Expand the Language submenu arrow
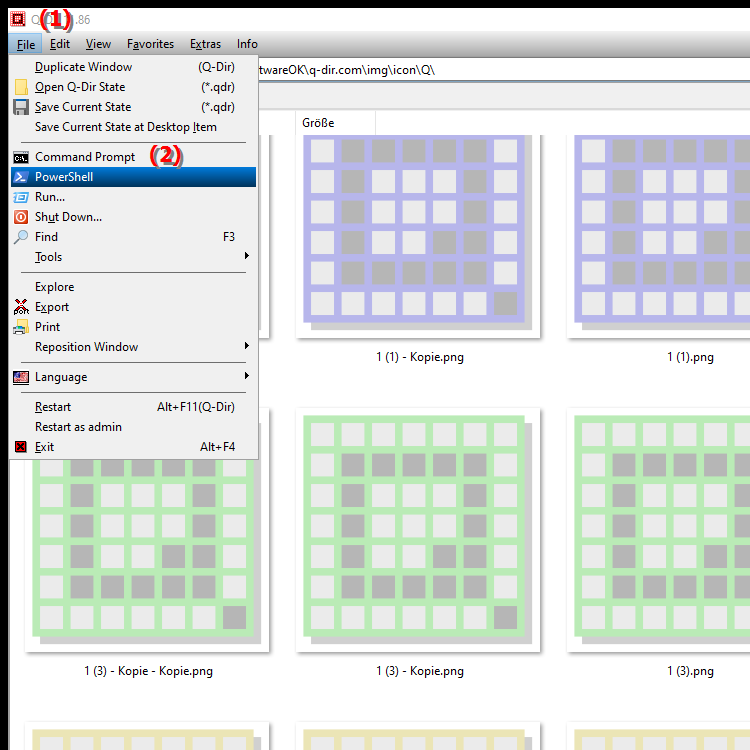The height and width of the screenshot is (750, 750). (x=247, y=375)
